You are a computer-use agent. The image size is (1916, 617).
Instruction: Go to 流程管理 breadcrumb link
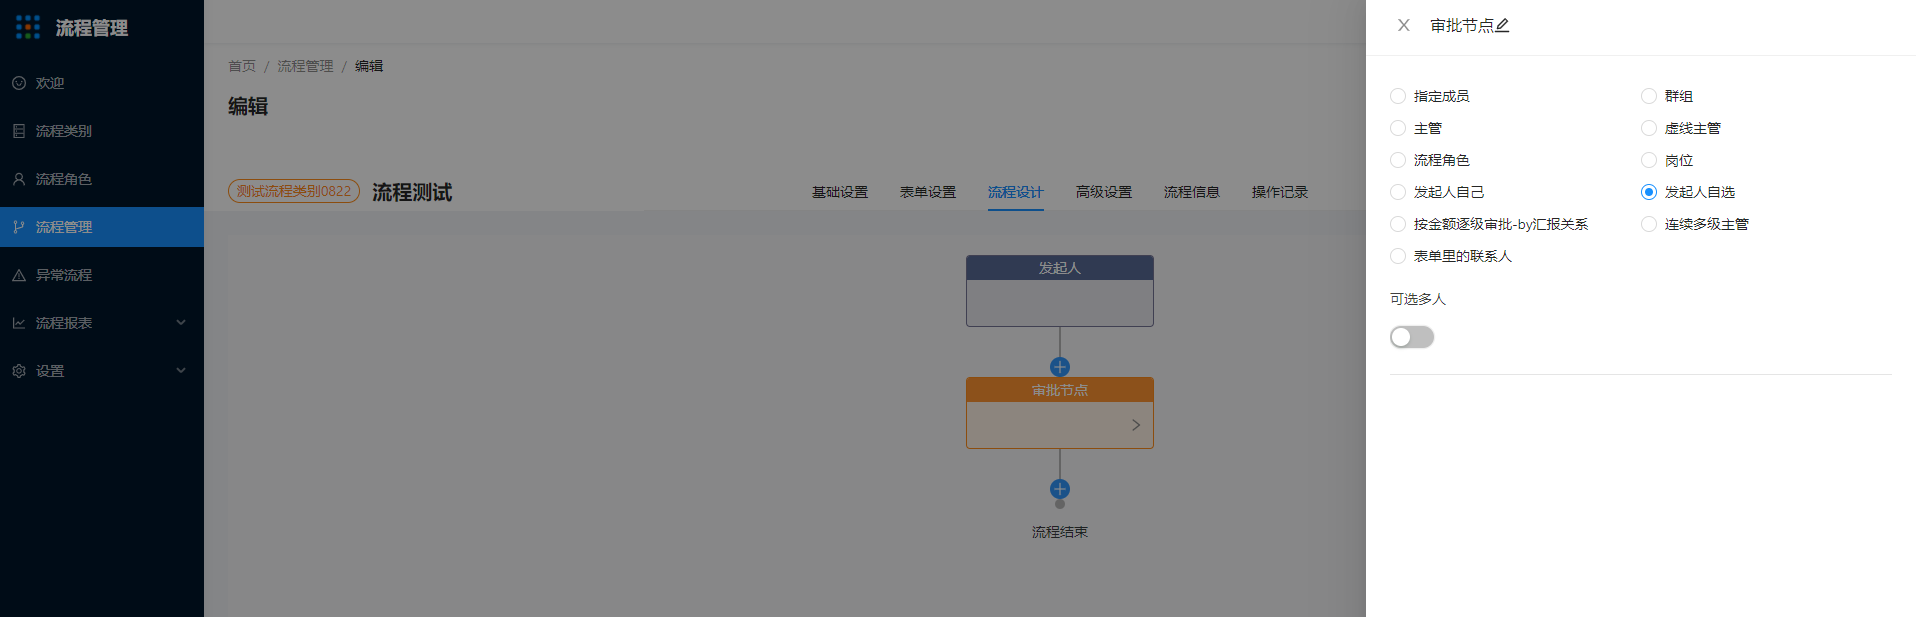305,66
